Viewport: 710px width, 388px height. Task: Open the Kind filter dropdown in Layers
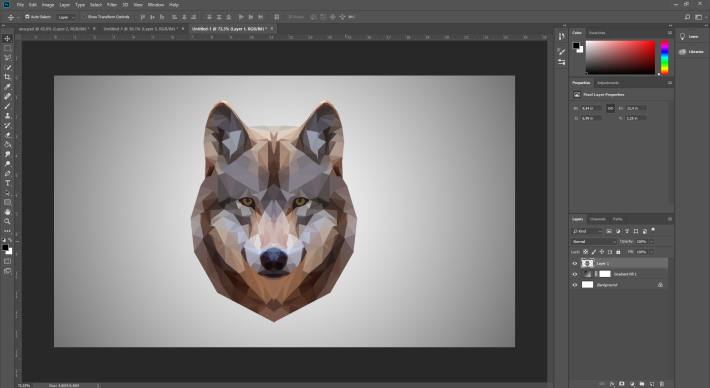coord(587,231)
